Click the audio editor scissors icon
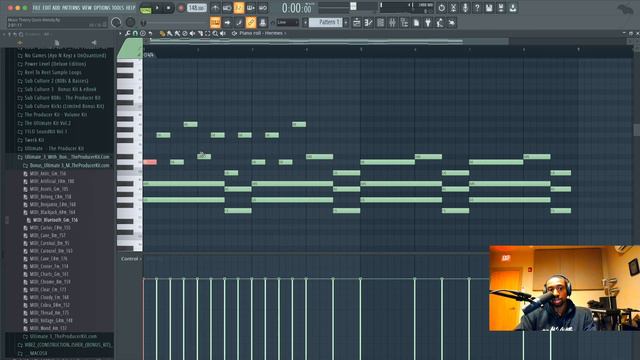 [x=453, y=8]
